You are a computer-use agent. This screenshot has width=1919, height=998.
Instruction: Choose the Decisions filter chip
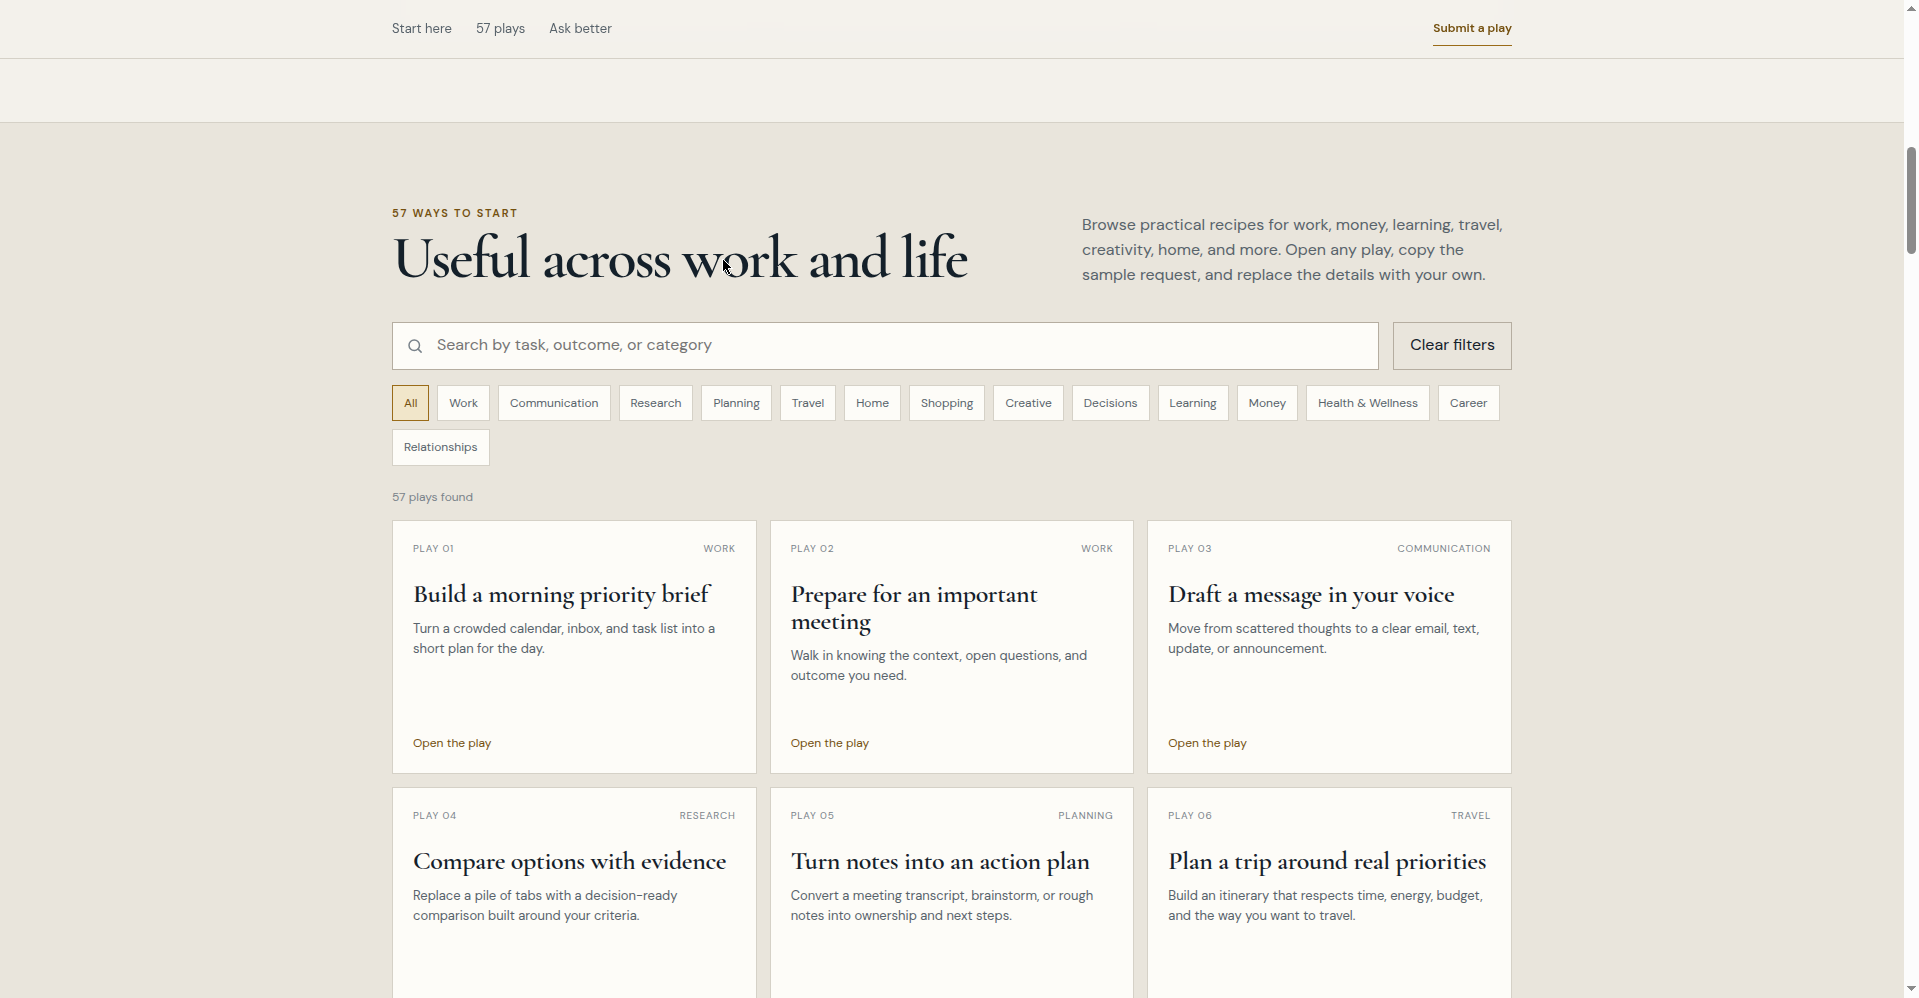point(1110,403)
